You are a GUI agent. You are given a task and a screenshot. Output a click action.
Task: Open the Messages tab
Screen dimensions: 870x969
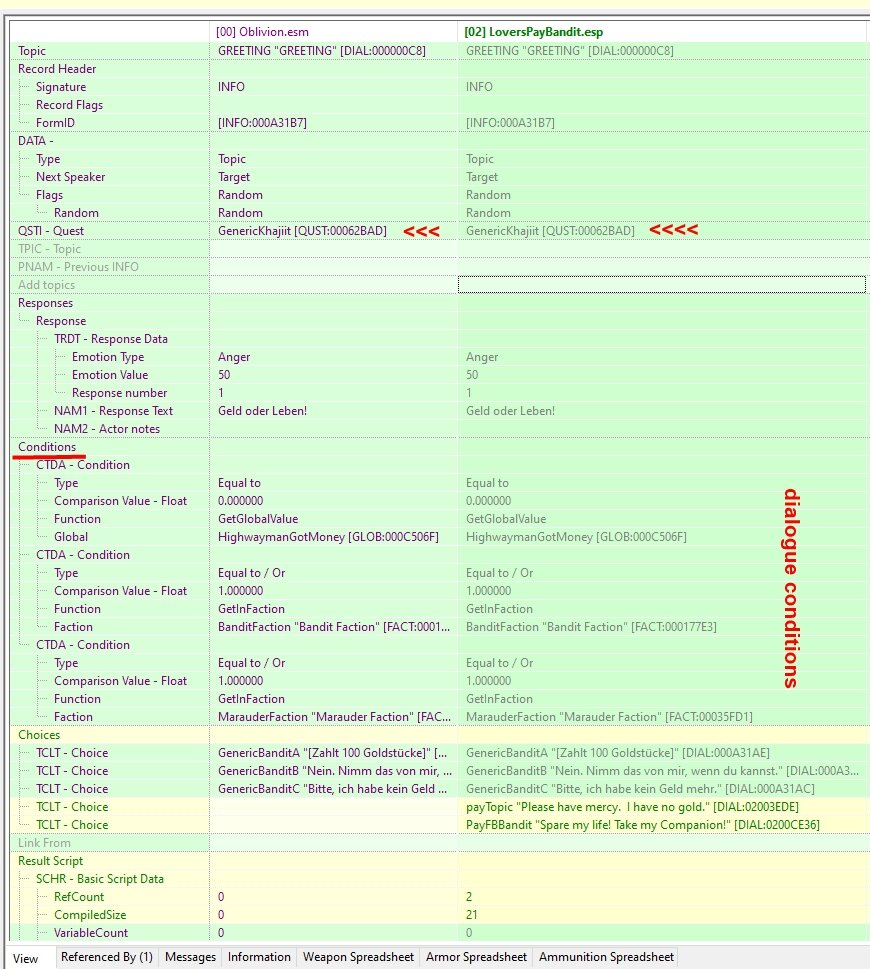pos(190,957)
